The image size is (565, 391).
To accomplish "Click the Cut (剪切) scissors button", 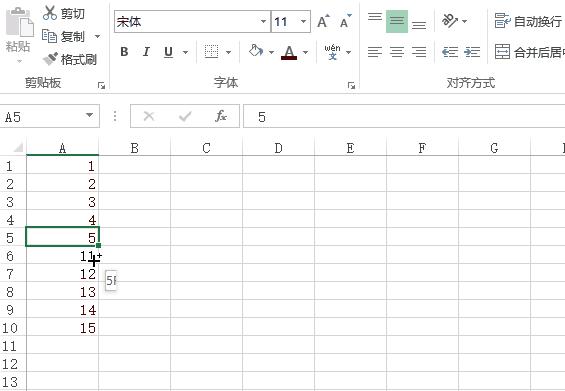I will pos(63,13).
